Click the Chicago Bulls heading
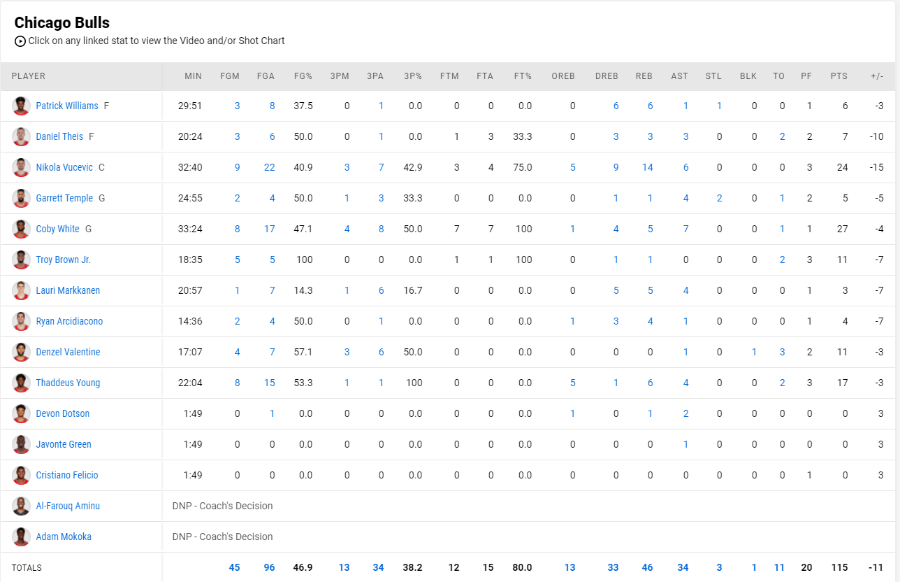This screenshot has width=900, height=582. click(62, 22)
